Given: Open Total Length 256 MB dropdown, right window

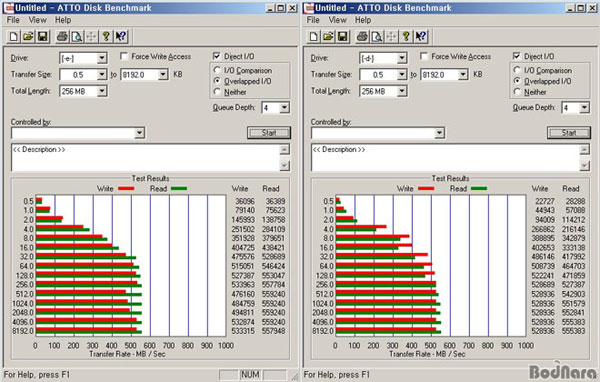Looking at the screenshot, I should click(x=402, y=91).
